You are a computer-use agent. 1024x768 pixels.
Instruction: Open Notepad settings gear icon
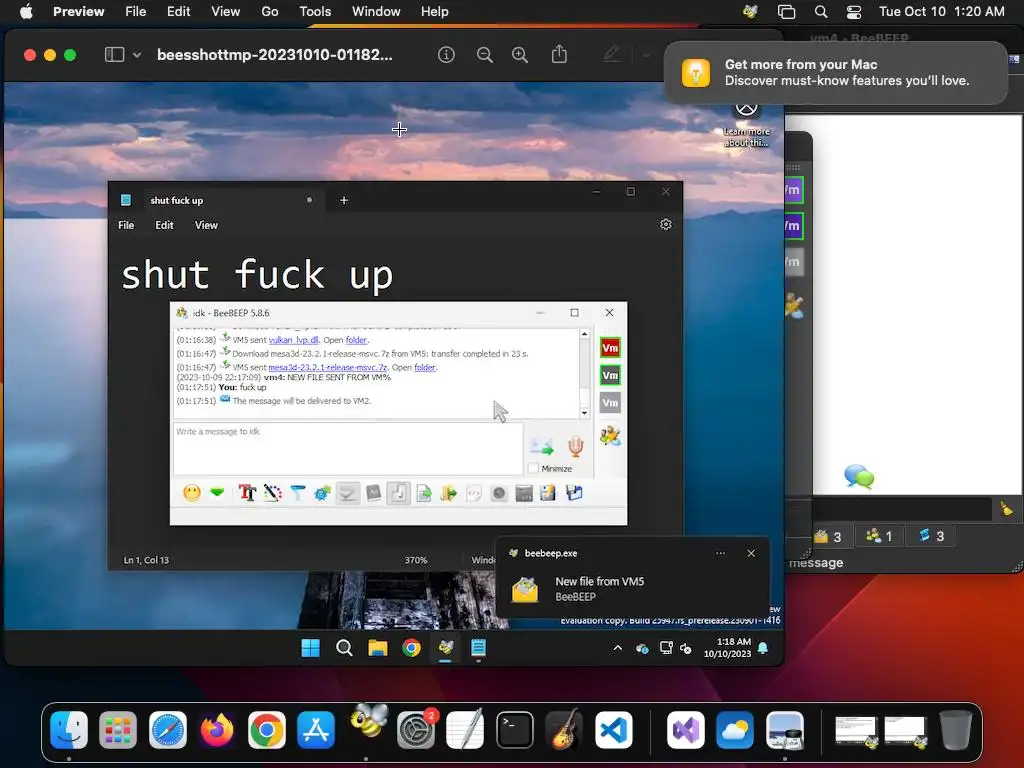coord(665,225)
